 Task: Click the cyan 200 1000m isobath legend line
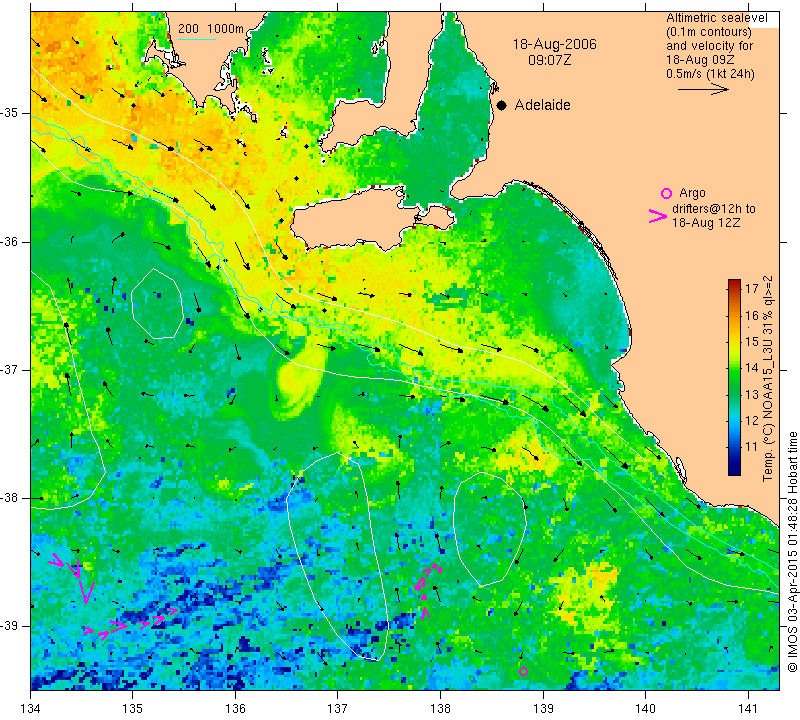[197, 39]
